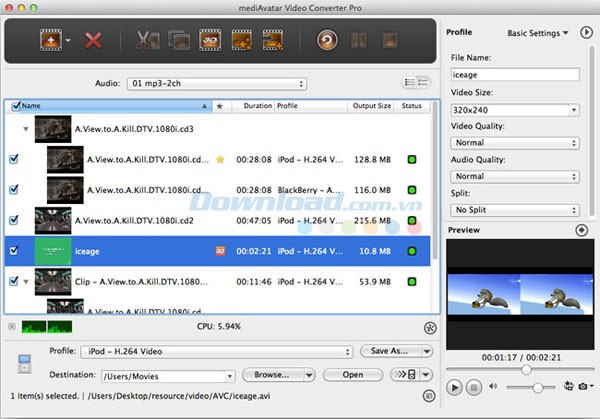Open the Add File dropdown arrow
Image resolution: width=600 pixels, height=419 pixels.
pyautogui.click(x=68, y=40)
